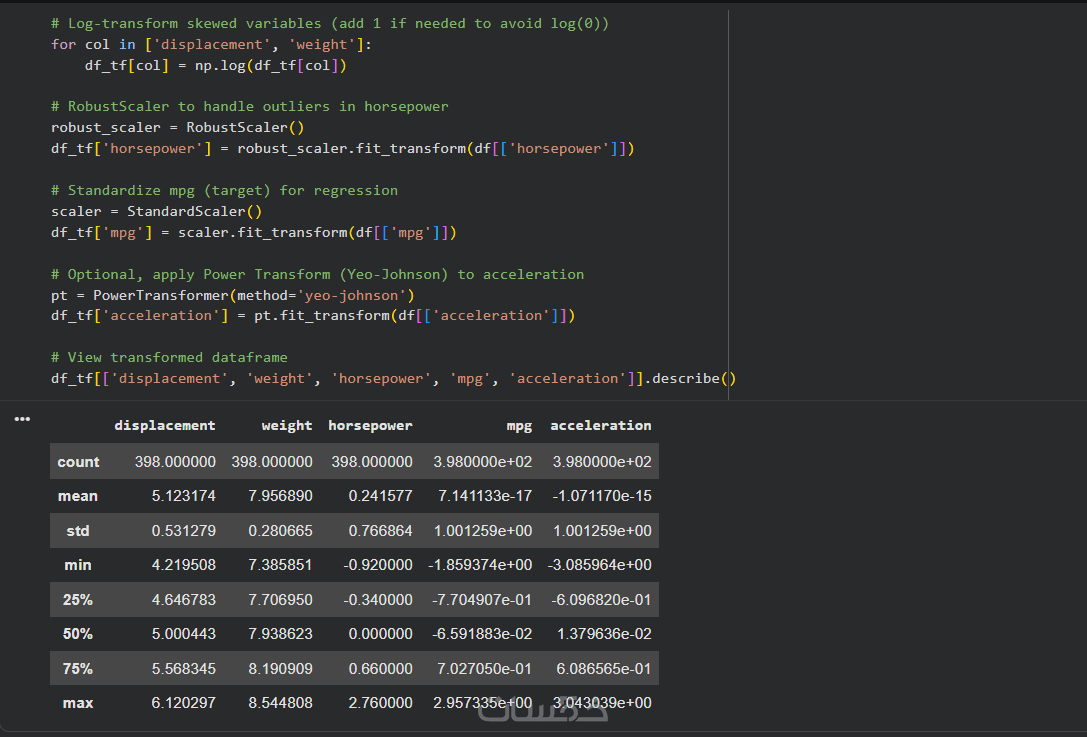Select weight min value 7.385851

[x=280, y=564]
